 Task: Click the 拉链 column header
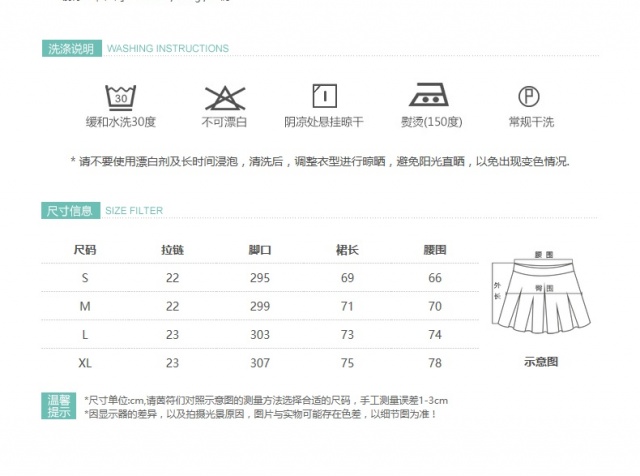point(172,250)
